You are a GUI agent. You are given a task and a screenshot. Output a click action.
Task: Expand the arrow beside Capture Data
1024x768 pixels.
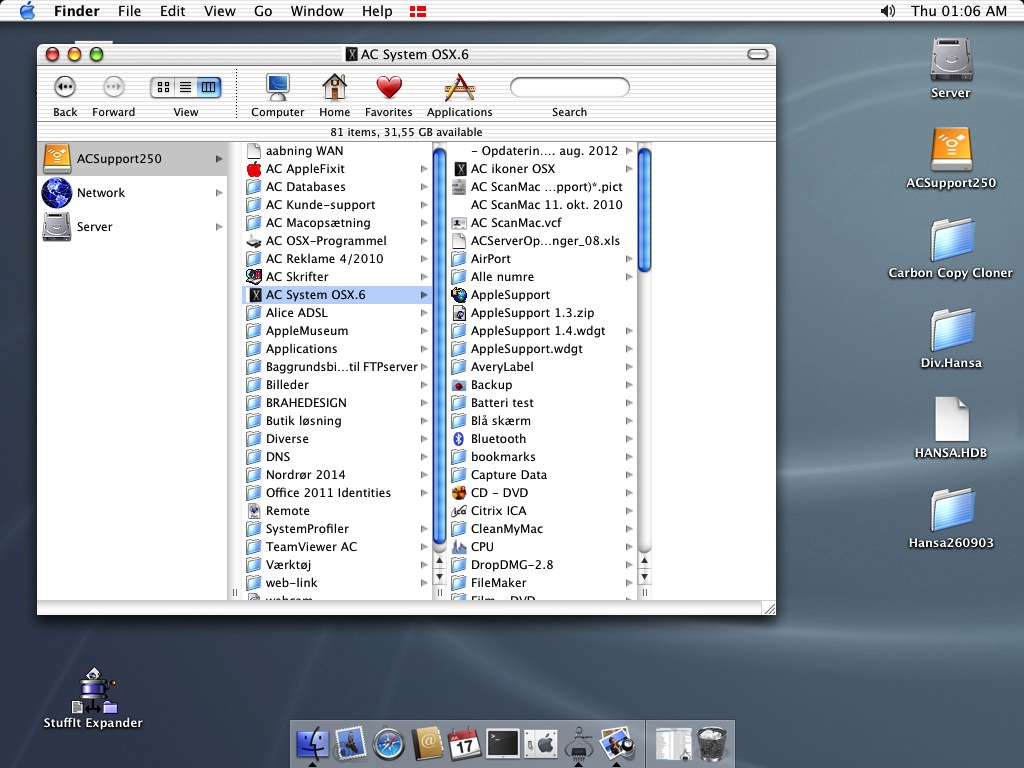click(629, 475)
